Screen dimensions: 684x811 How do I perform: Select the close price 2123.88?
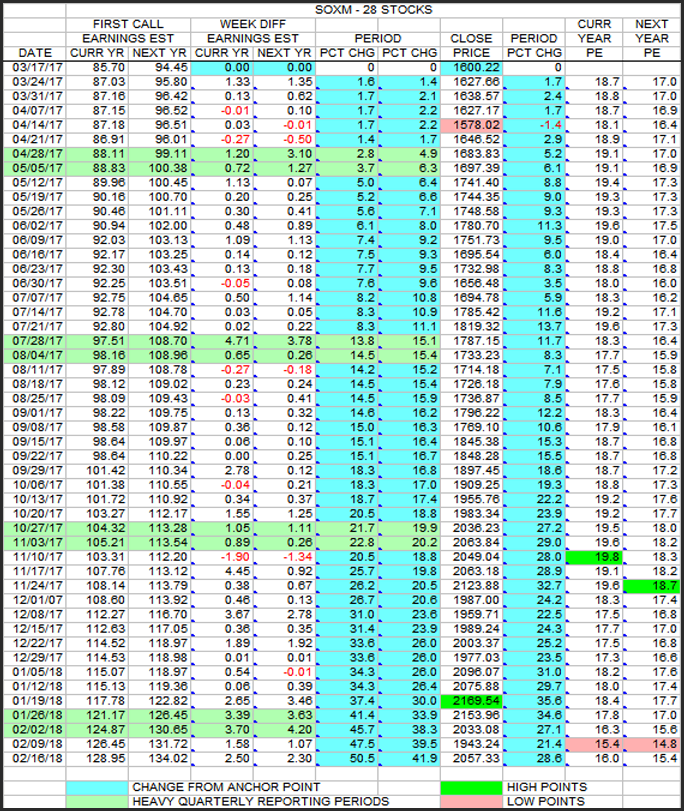(x=471, y=586)
